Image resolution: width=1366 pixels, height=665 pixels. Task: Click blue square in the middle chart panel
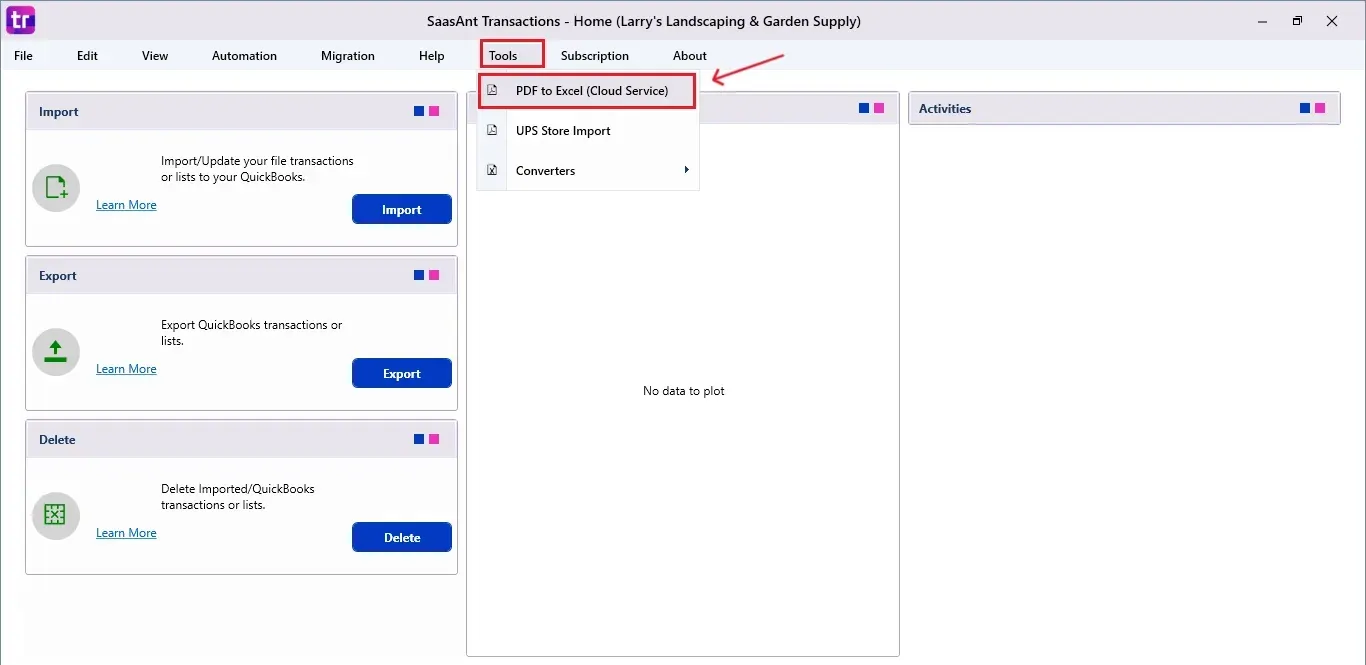click(x=864, y=108)
